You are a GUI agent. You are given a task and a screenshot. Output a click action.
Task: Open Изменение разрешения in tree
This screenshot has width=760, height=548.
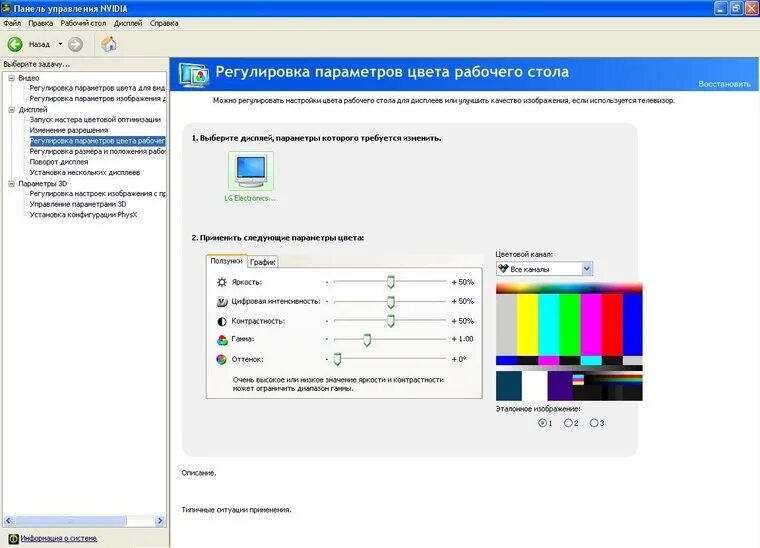pos(69,130)
